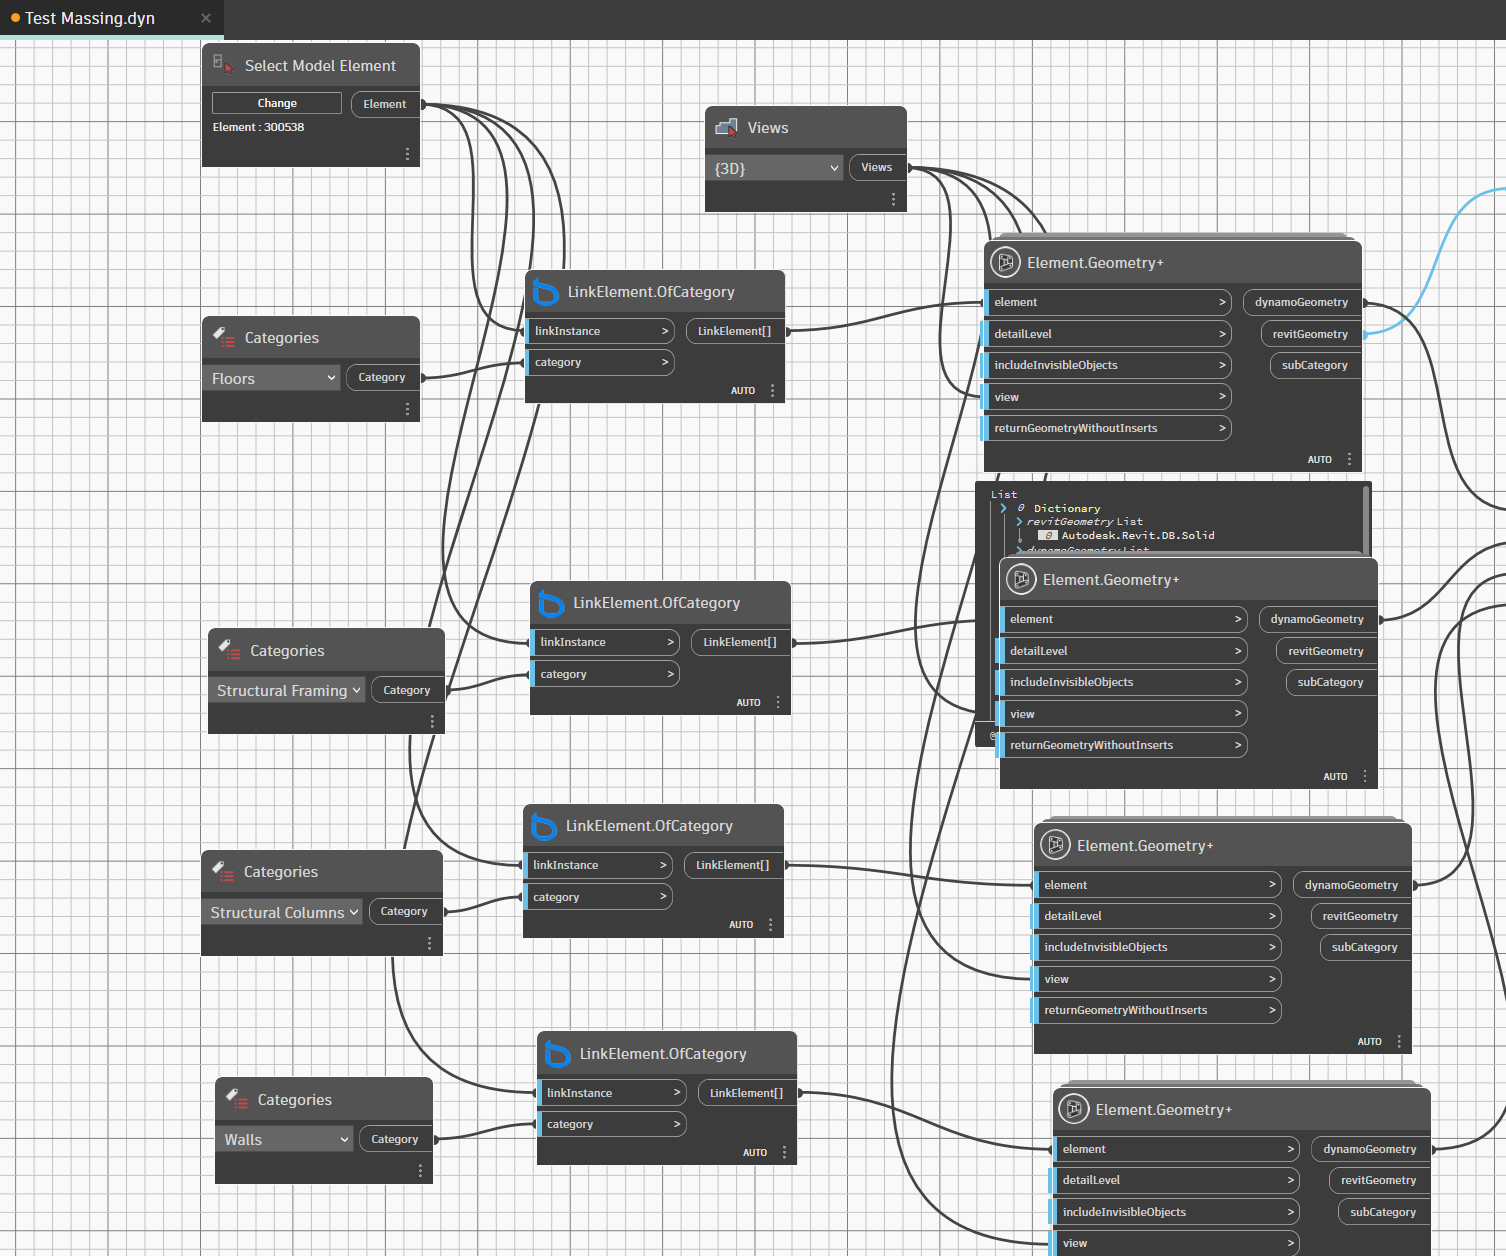
Task: Click icon of LinkElement.OfCategory fed by Structural Columns
Action: click(543, 826)
